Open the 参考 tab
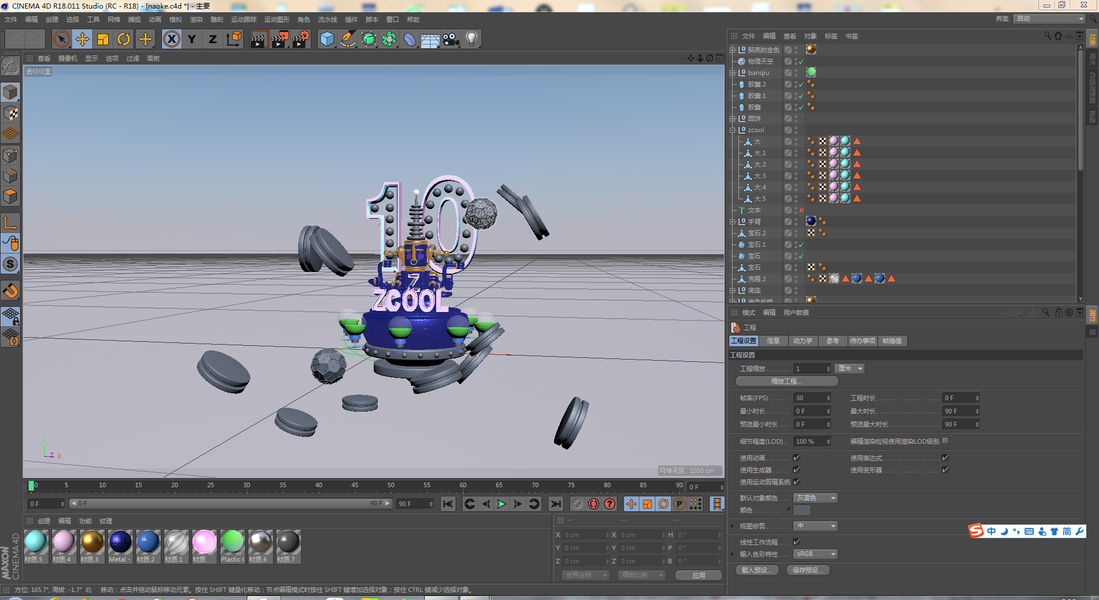Screen dimensions: 1099x600 (833, 341)
